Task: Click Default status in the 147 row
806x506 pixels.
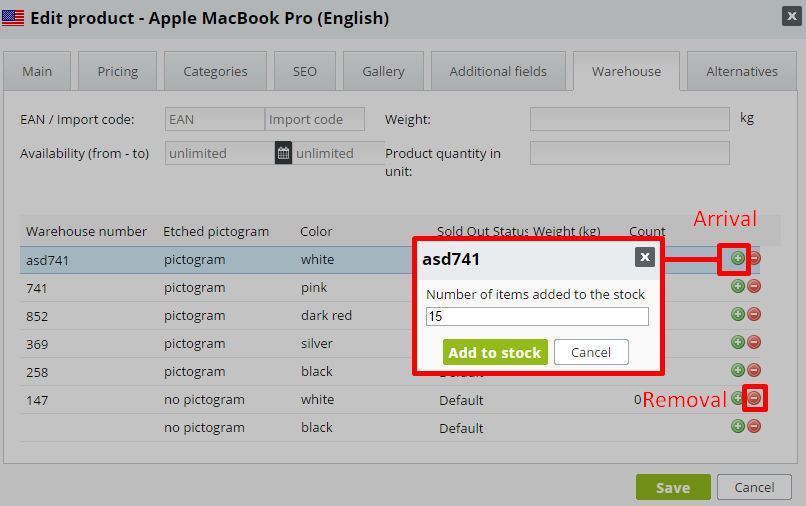Action: coord(461,400)
